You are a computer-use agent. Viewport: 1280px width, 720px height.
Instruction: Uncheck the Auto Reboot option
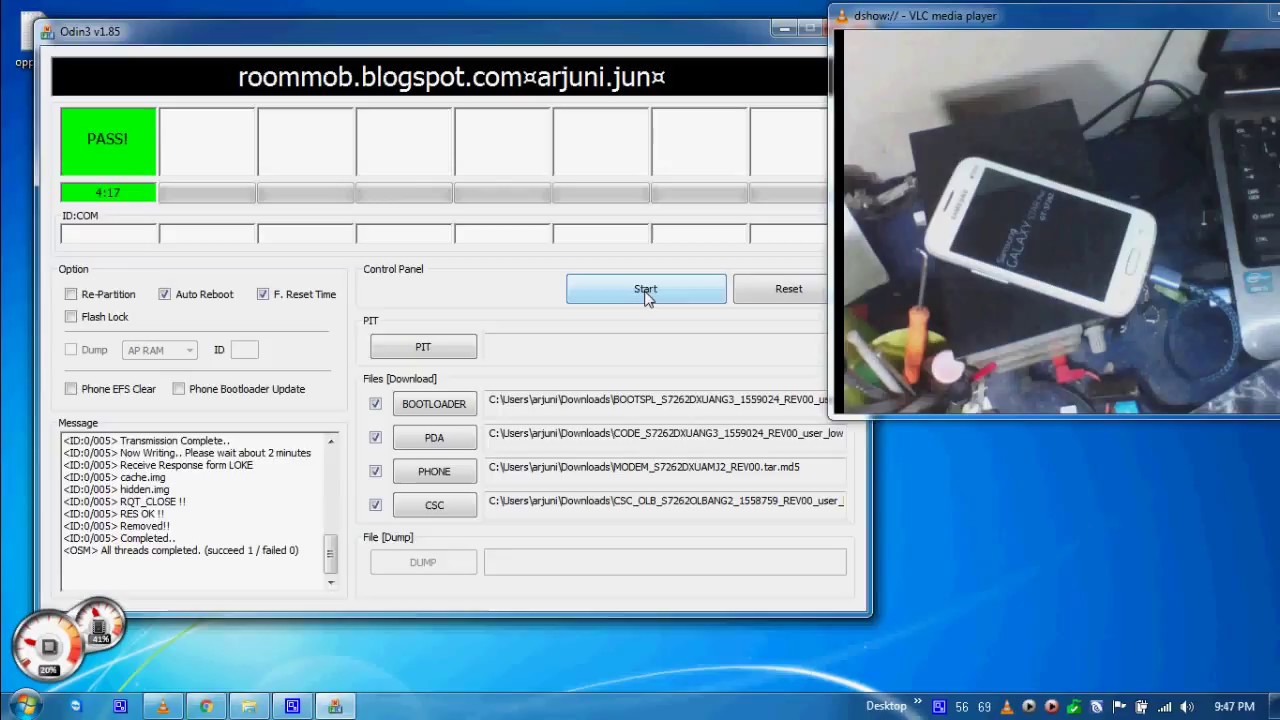pyautogui.click(x=164, y=294)
